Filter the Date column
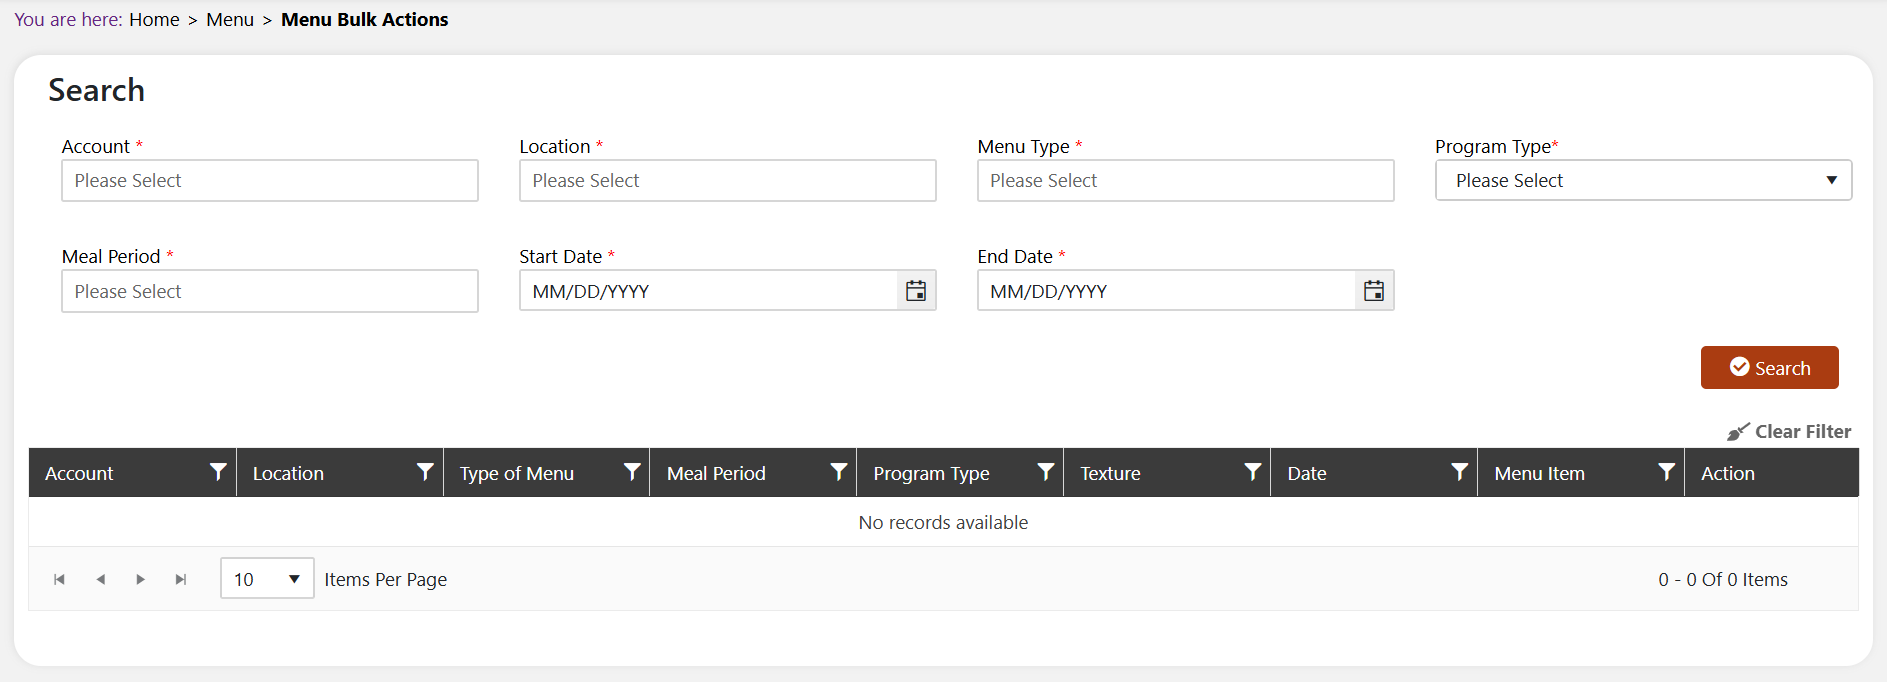The image size is (1887, 682). point(1460,472)
